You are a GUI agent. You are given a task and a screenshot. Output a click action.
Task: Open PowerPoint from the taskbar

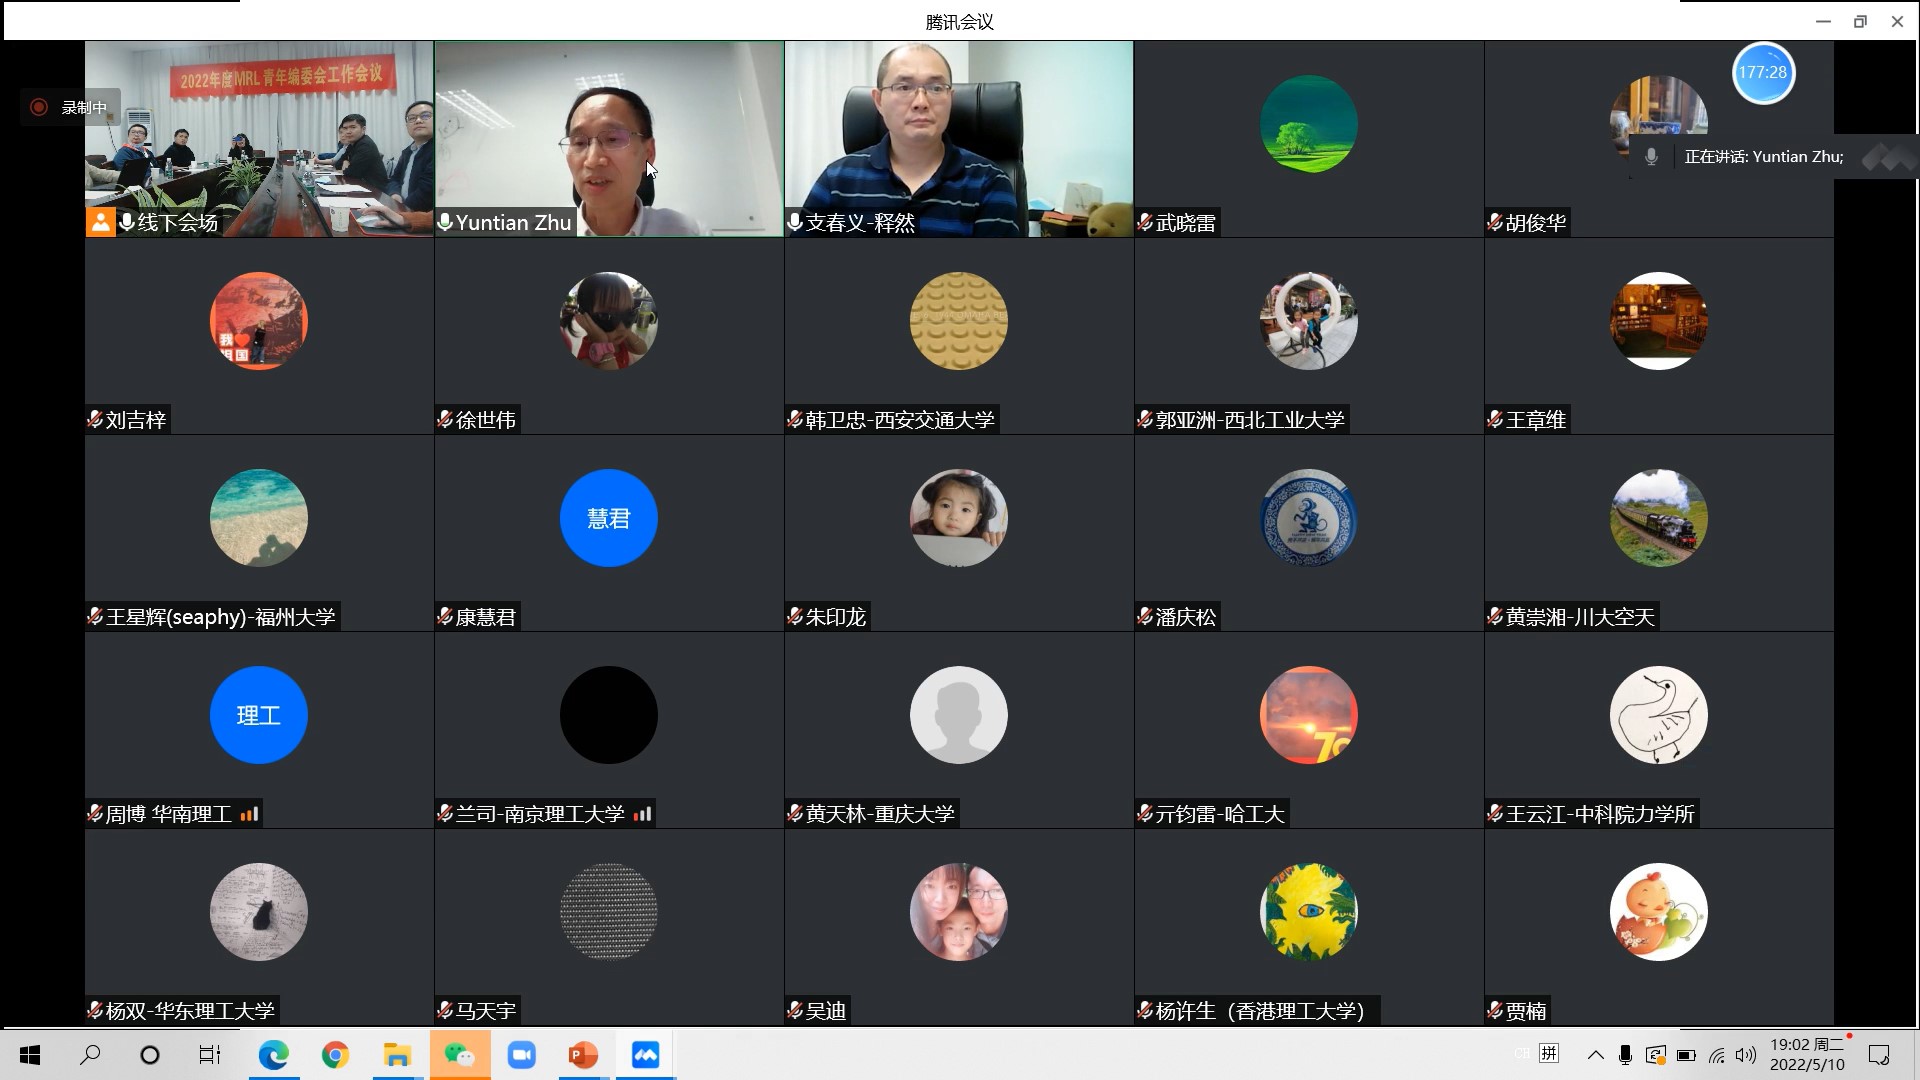(x=583, y=1055)
